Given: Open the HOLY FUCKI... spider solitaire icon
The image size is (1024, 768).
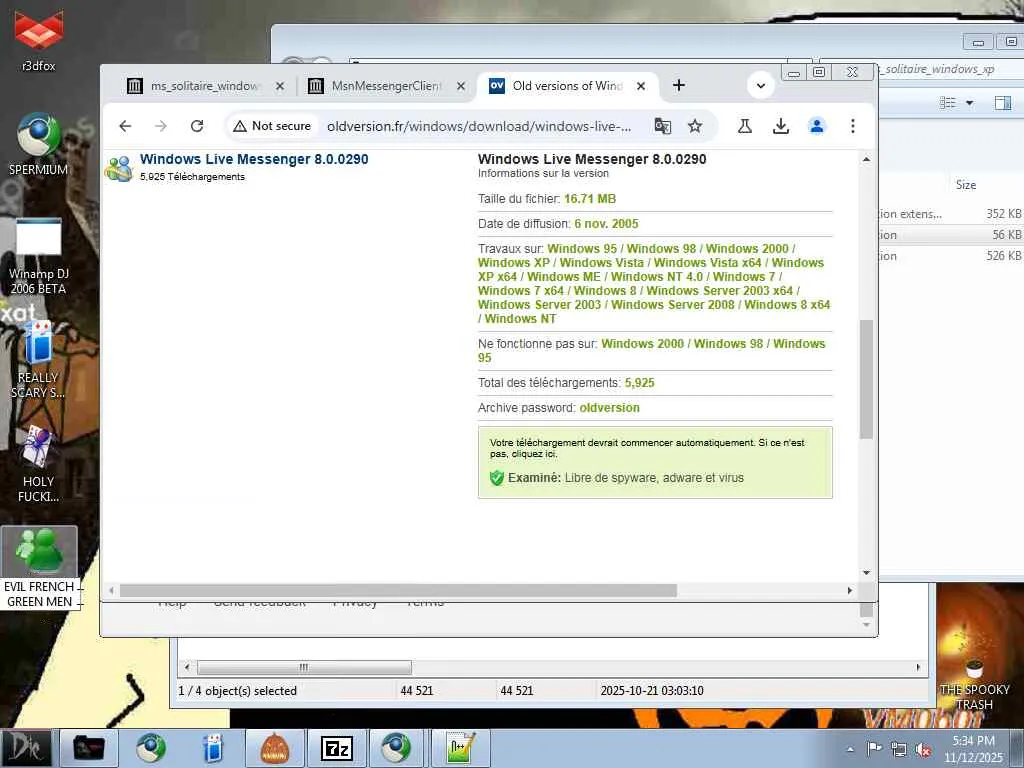Looking at the screenshot, I should tap(39, 464).
